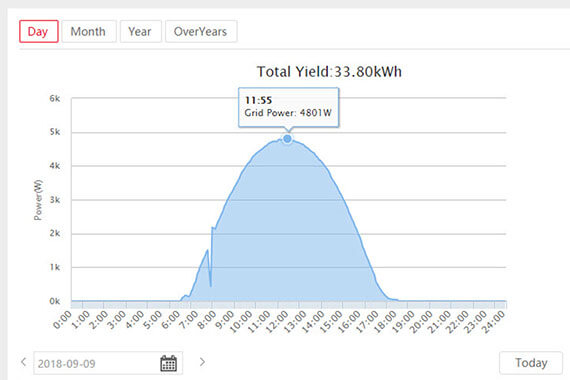Open the Year tab
The height and width of the screenshot is (380, 570).
tap(140, 32)
